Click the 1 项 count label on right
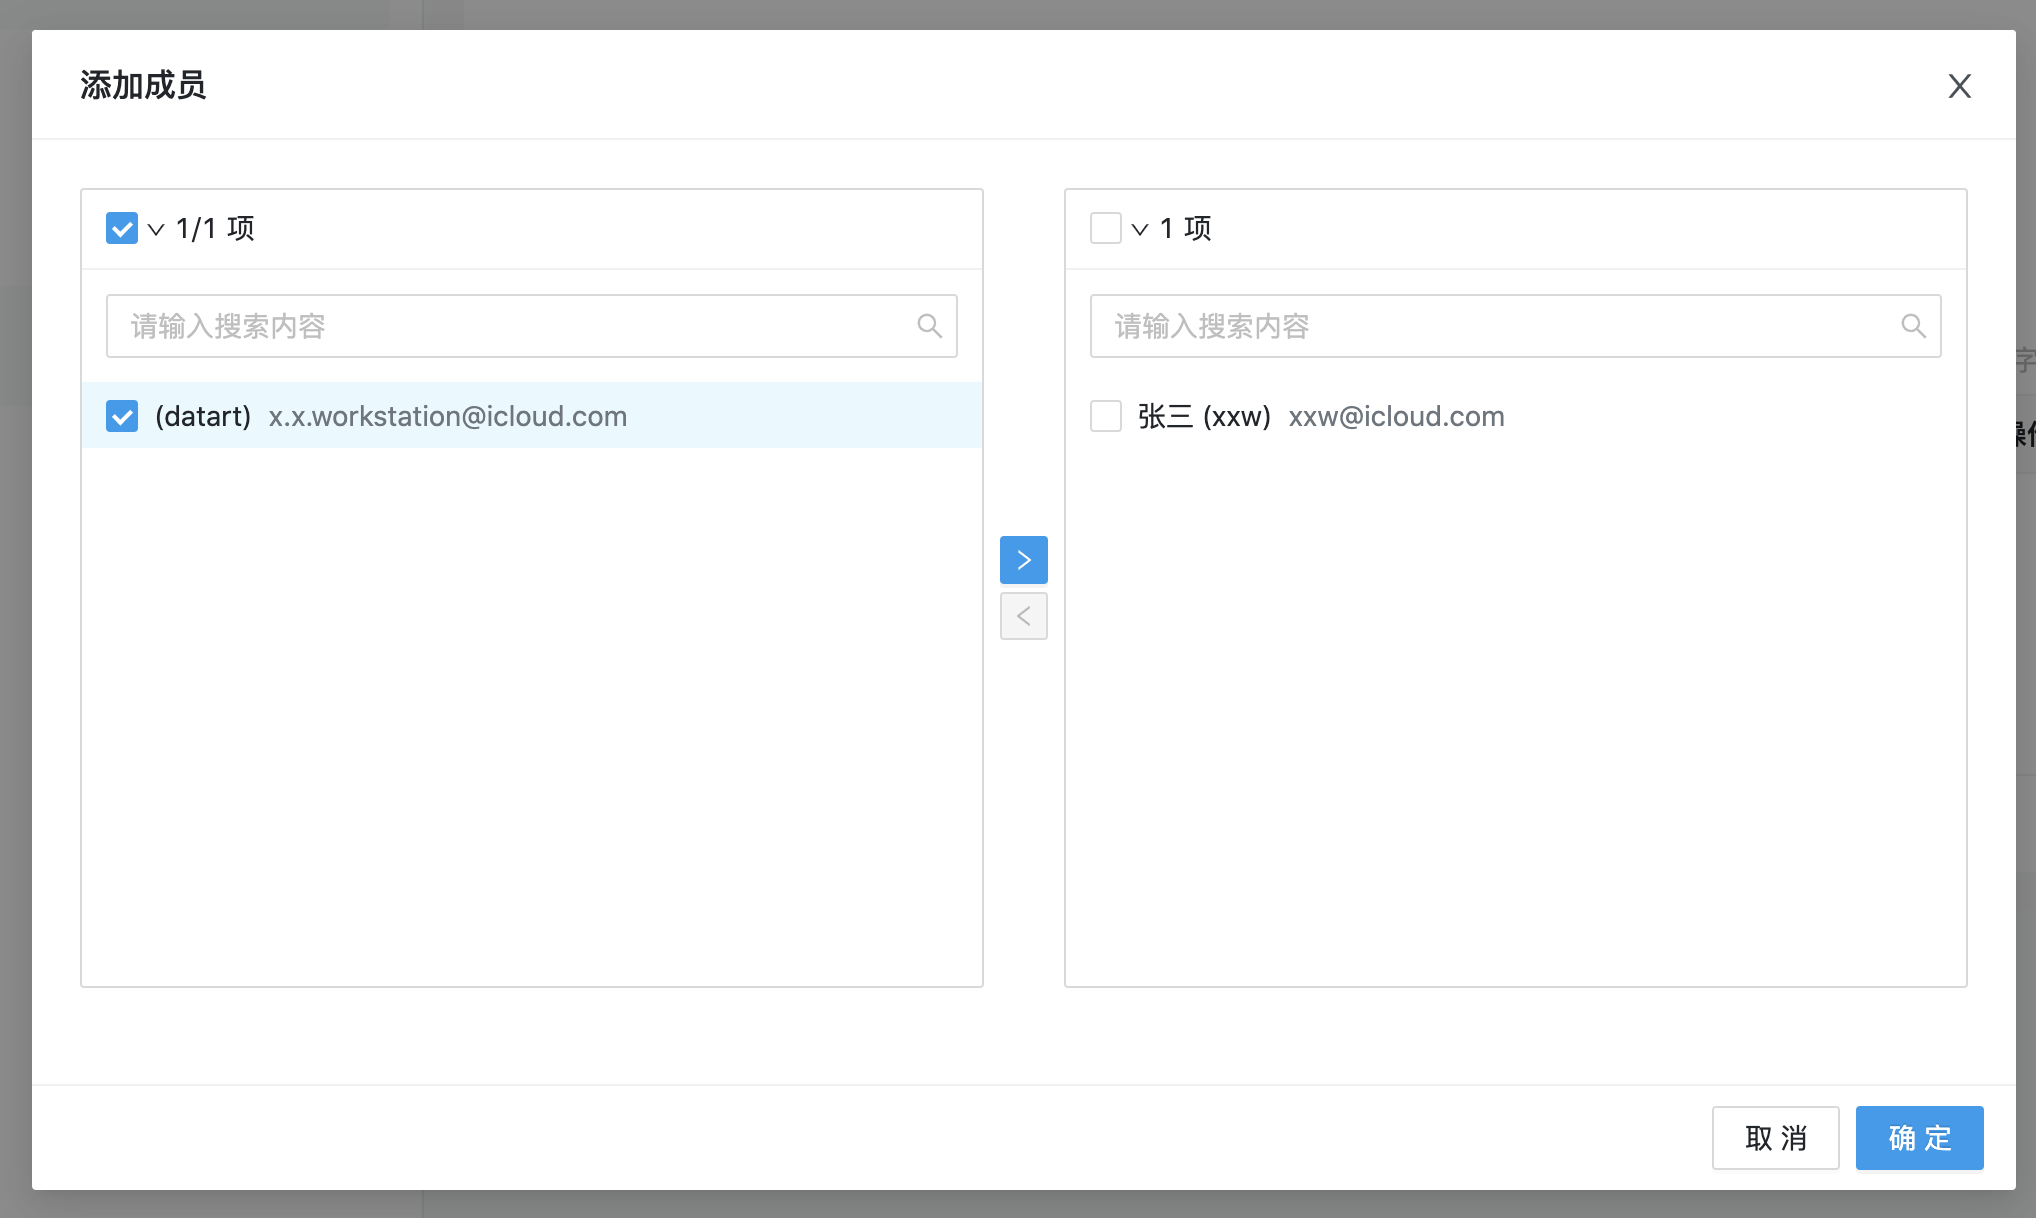 pyautogui.click(x=1185, y=229)
